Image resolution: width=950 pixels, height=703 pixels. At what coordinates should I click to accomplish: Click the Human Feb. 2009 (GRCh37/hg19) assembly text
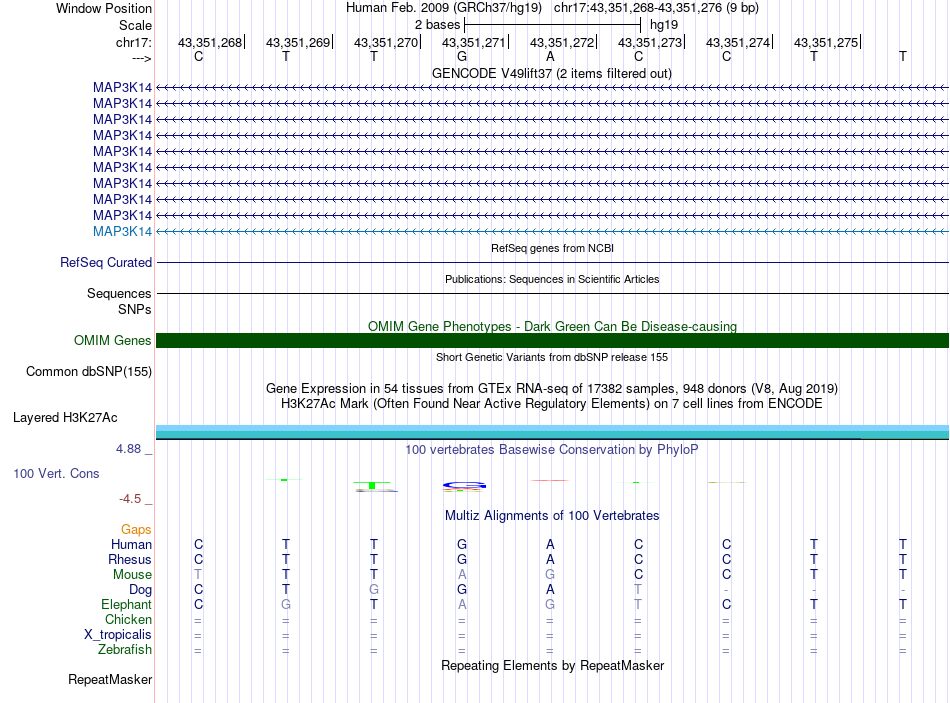tap(443, 8)
